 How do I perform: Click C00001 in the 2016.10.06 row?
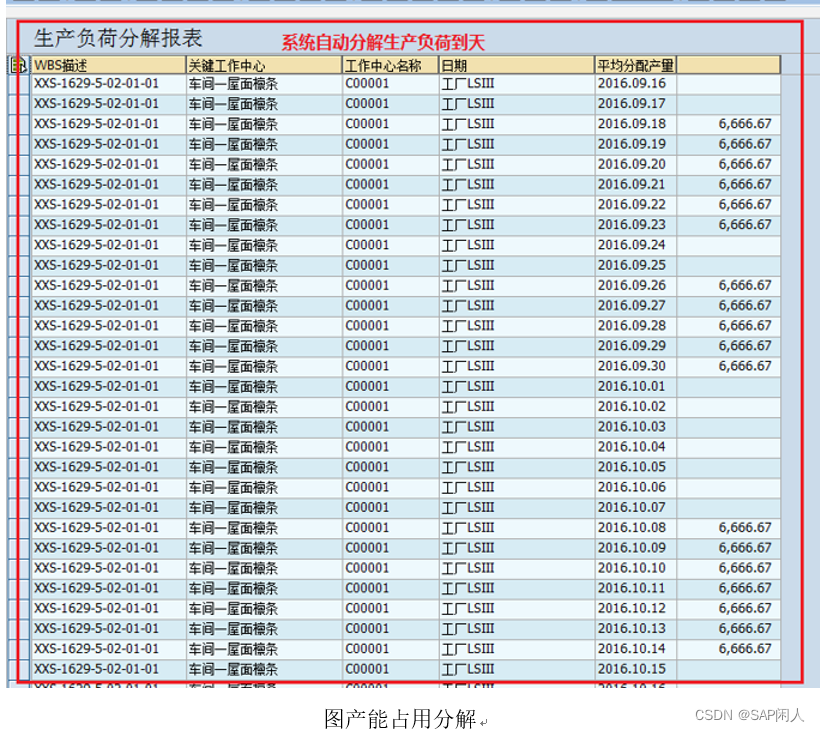coord(367,487)
